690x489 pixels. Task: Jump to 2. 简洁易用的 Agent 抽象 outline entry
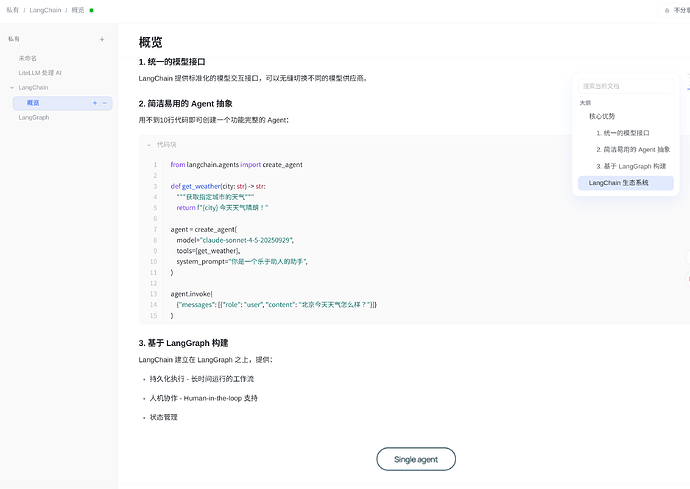[x=633, y=150]
